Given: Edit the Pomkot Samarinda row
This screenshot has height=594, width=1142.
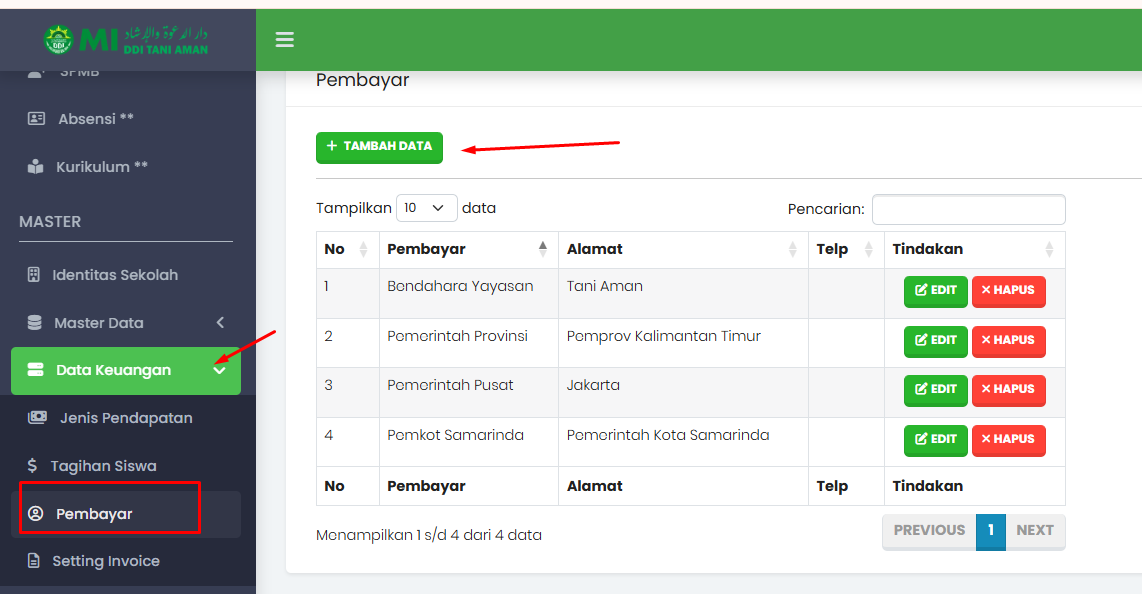Looking at the screenshot, I should [x=935, y=440].
